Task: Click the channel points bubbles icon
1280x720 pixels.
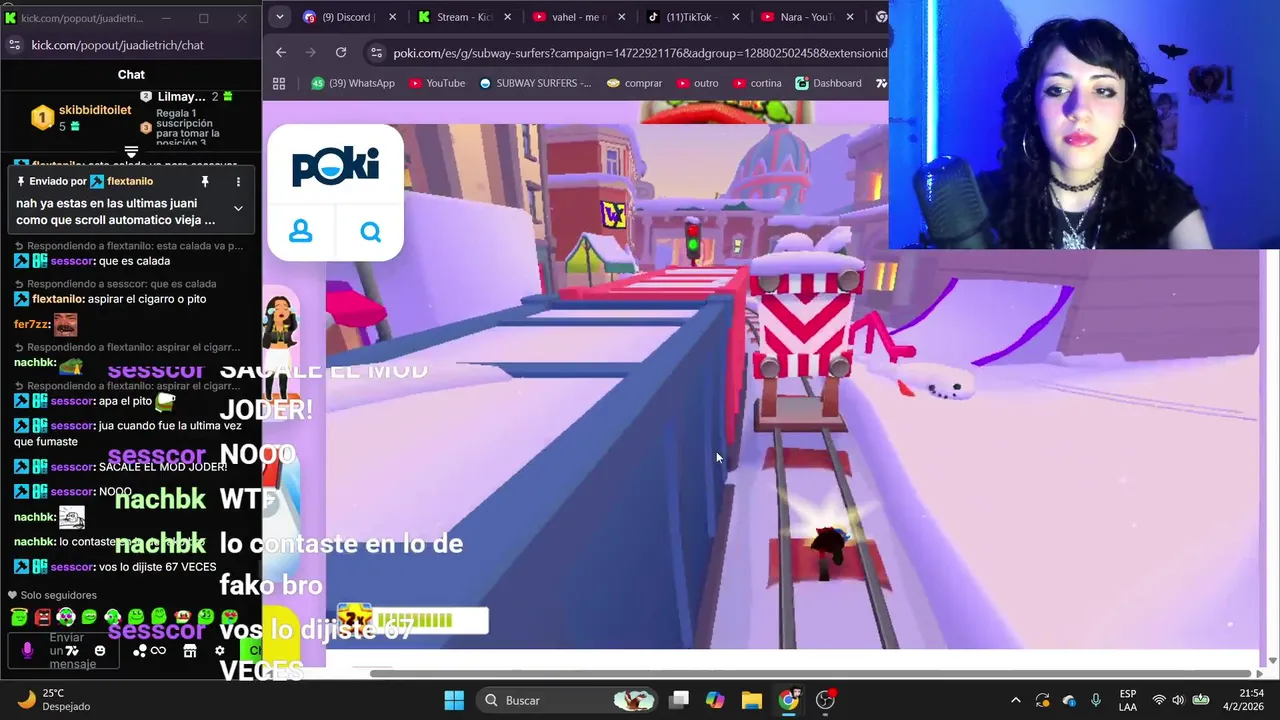Action: [x=140, y=651]
